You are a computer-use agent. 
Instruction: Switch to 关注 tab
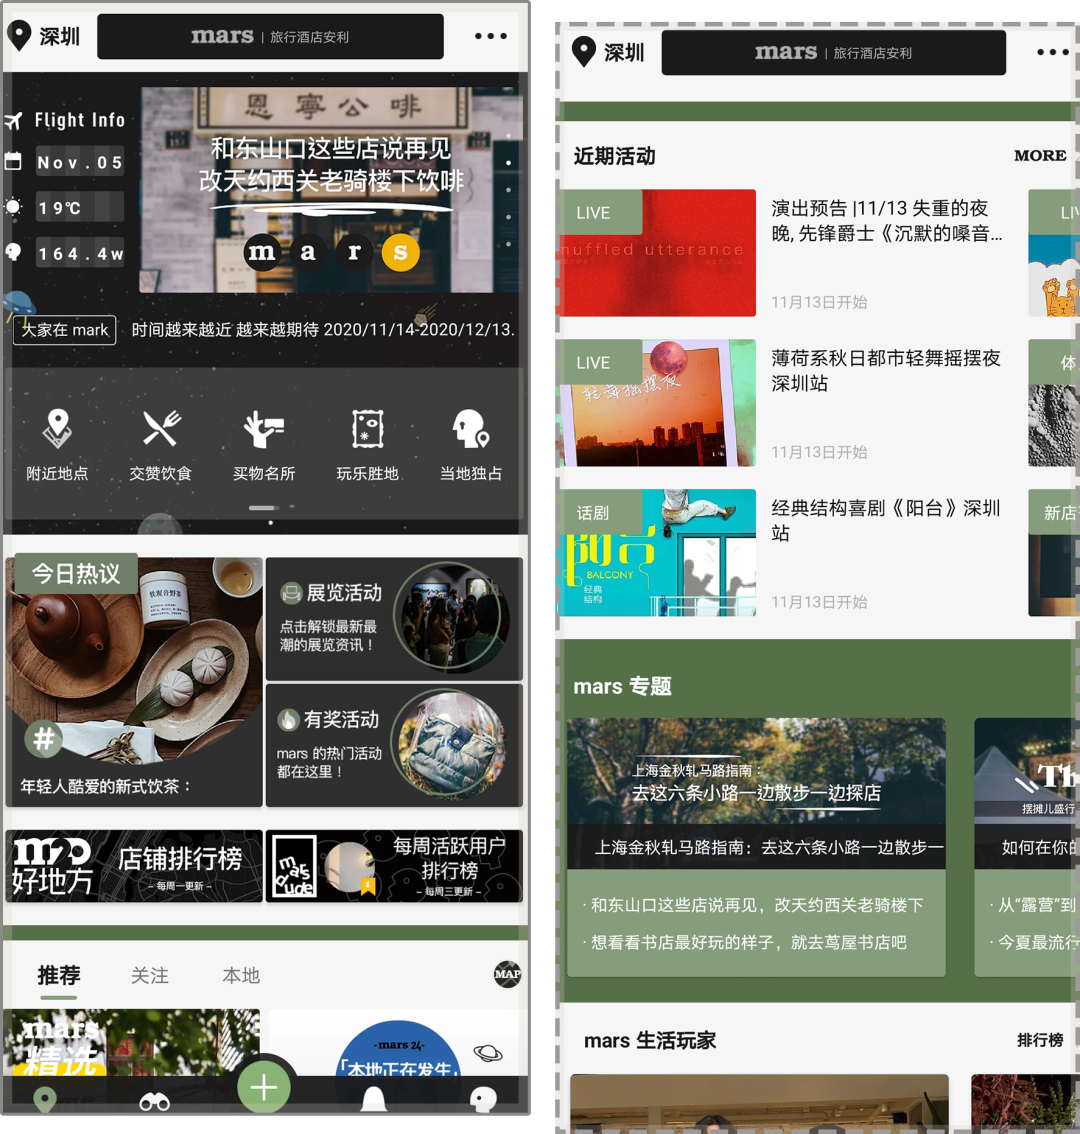point(150,976)
